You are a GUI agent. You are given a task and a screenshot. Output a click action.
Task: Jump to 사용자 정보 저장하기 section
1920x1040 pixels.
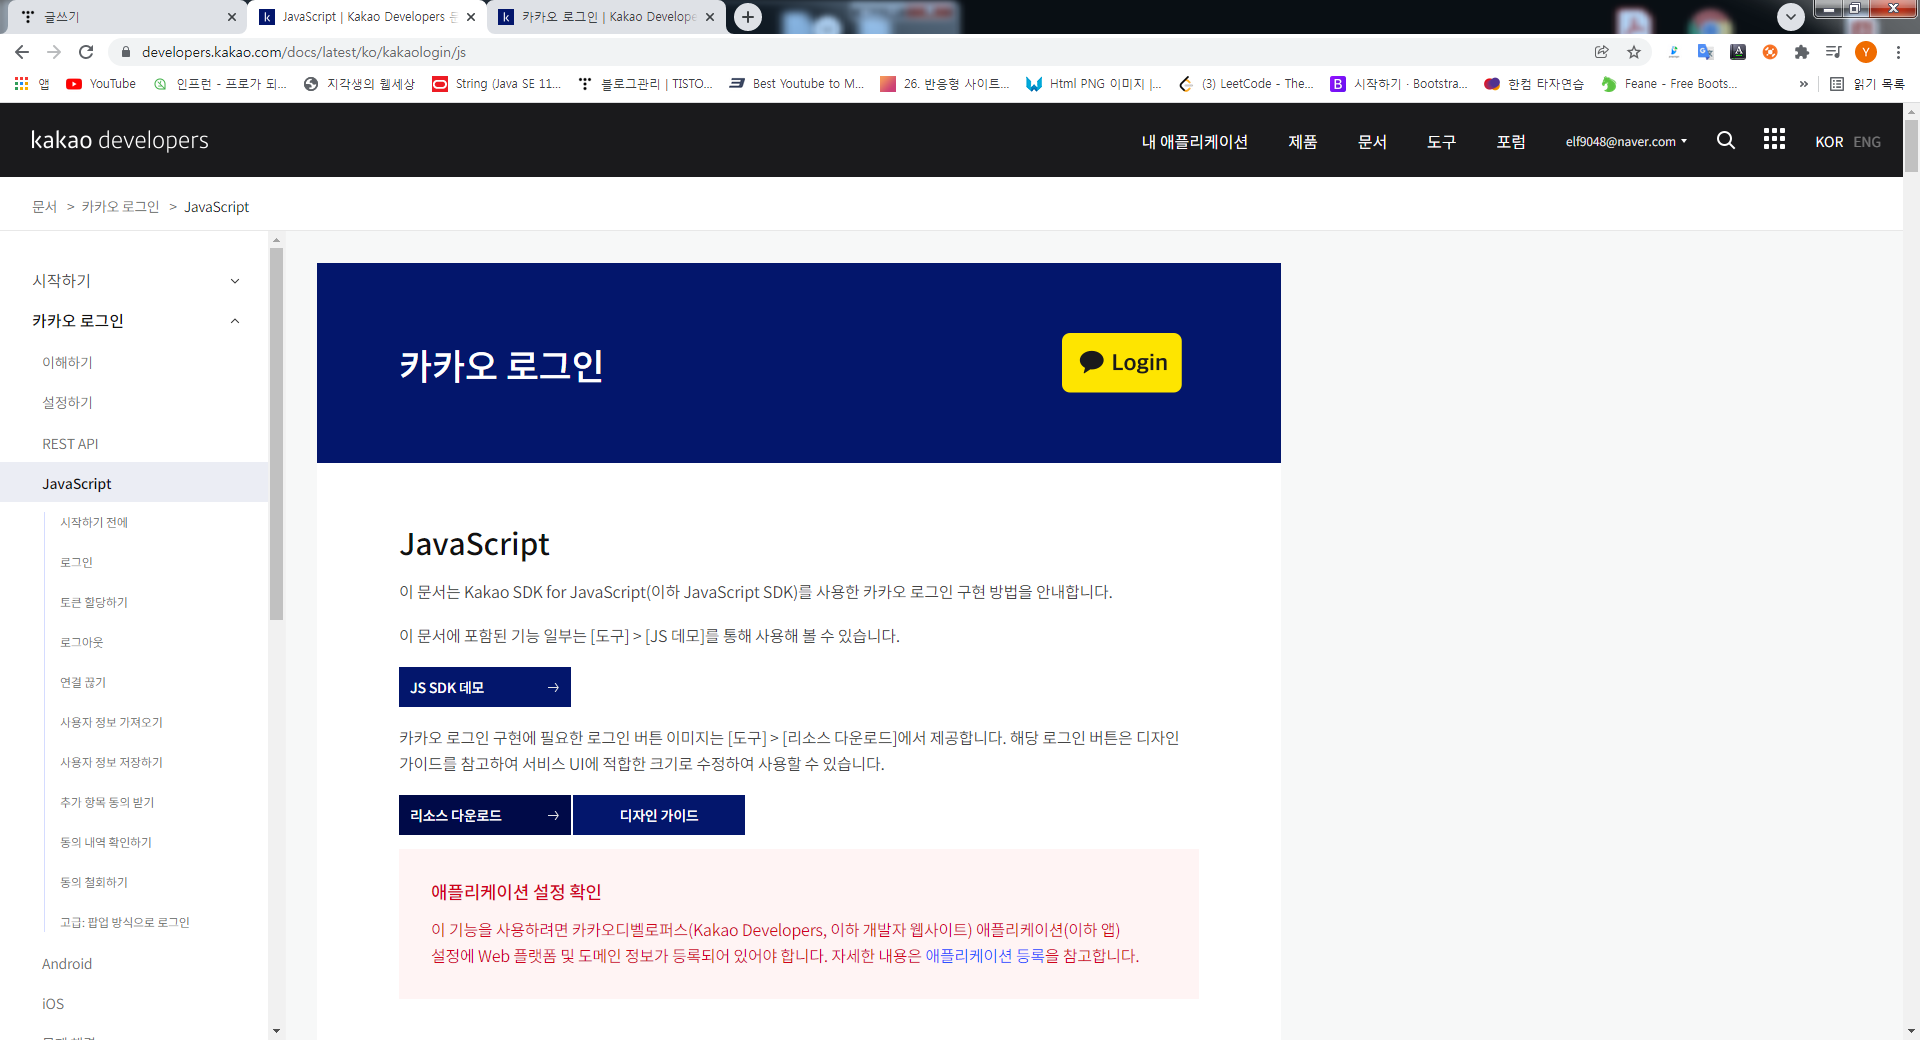[111, 763]
